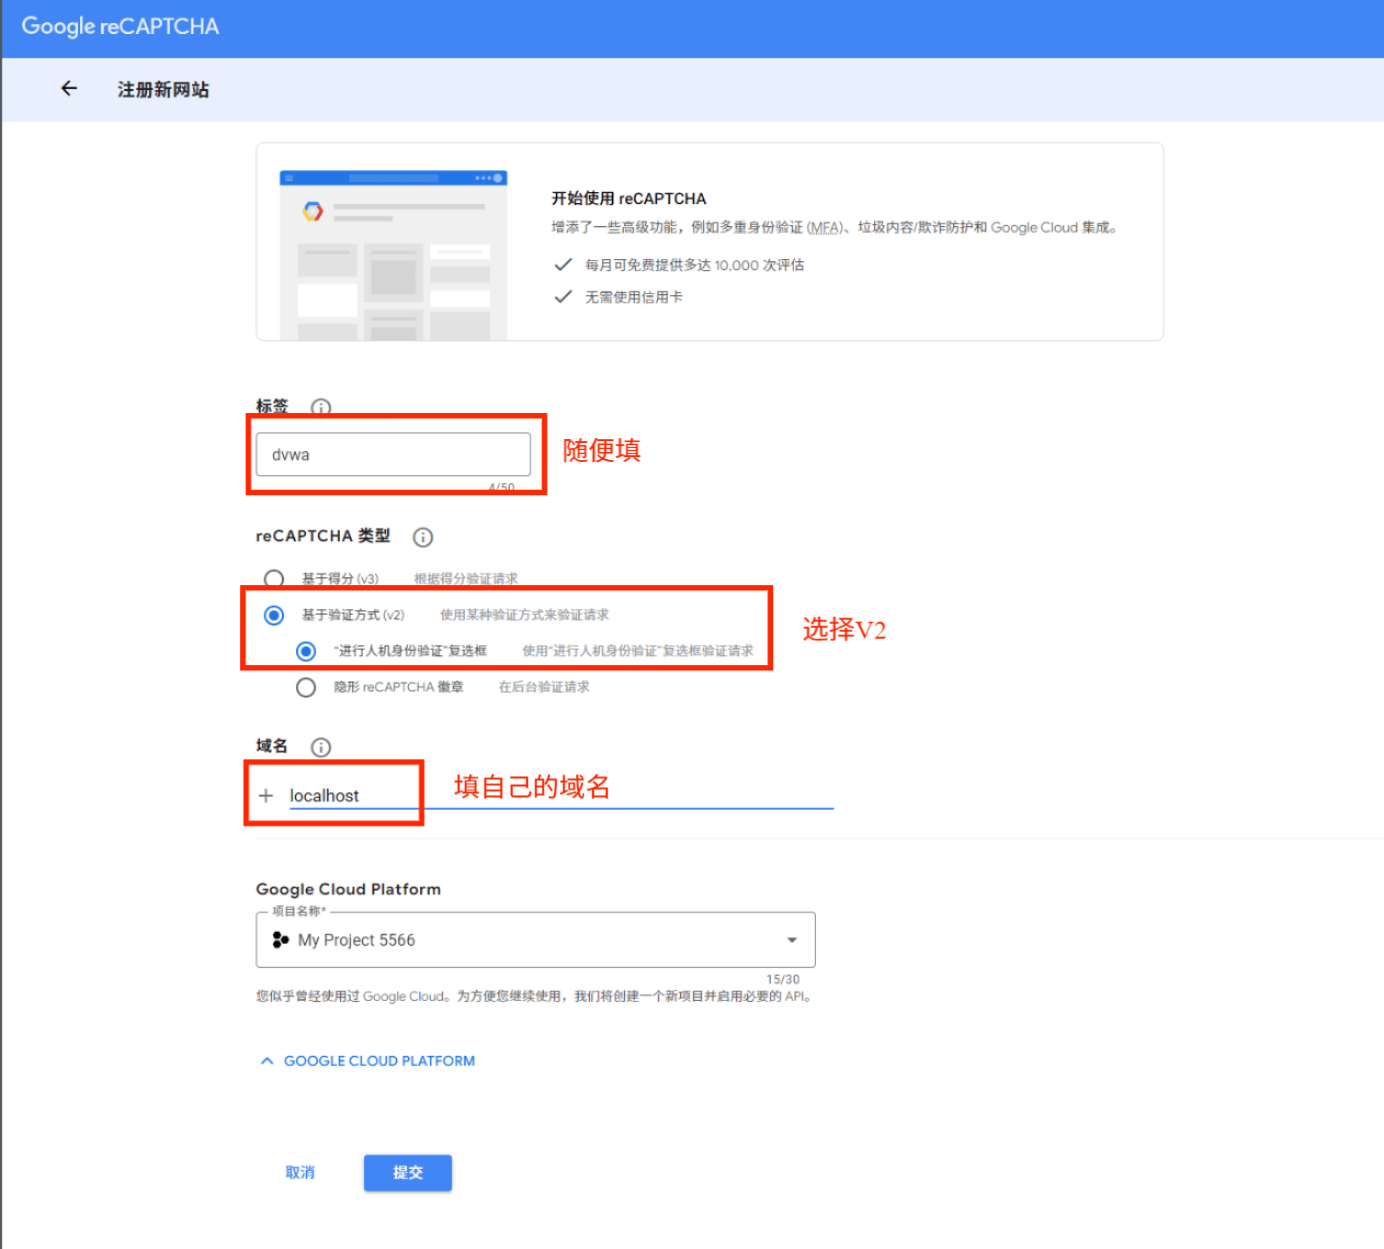Click the 取消 button

300,1173
